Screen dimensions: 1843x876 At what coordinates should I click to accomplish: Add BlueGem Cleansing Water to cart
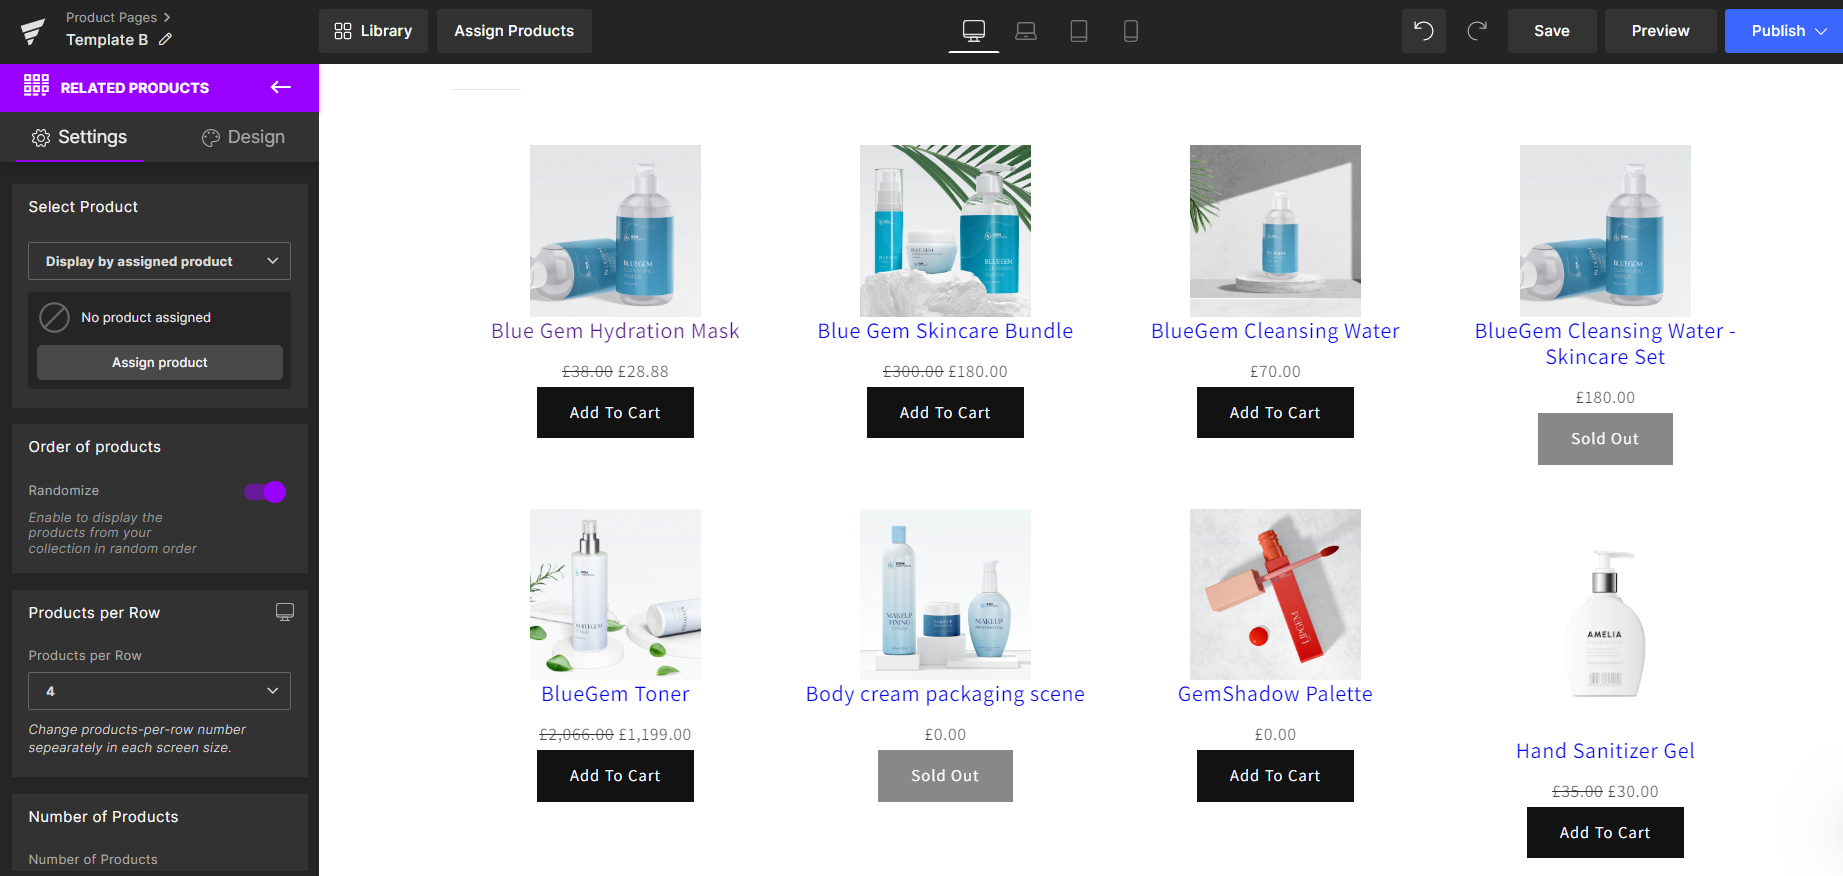[1275, 413]
